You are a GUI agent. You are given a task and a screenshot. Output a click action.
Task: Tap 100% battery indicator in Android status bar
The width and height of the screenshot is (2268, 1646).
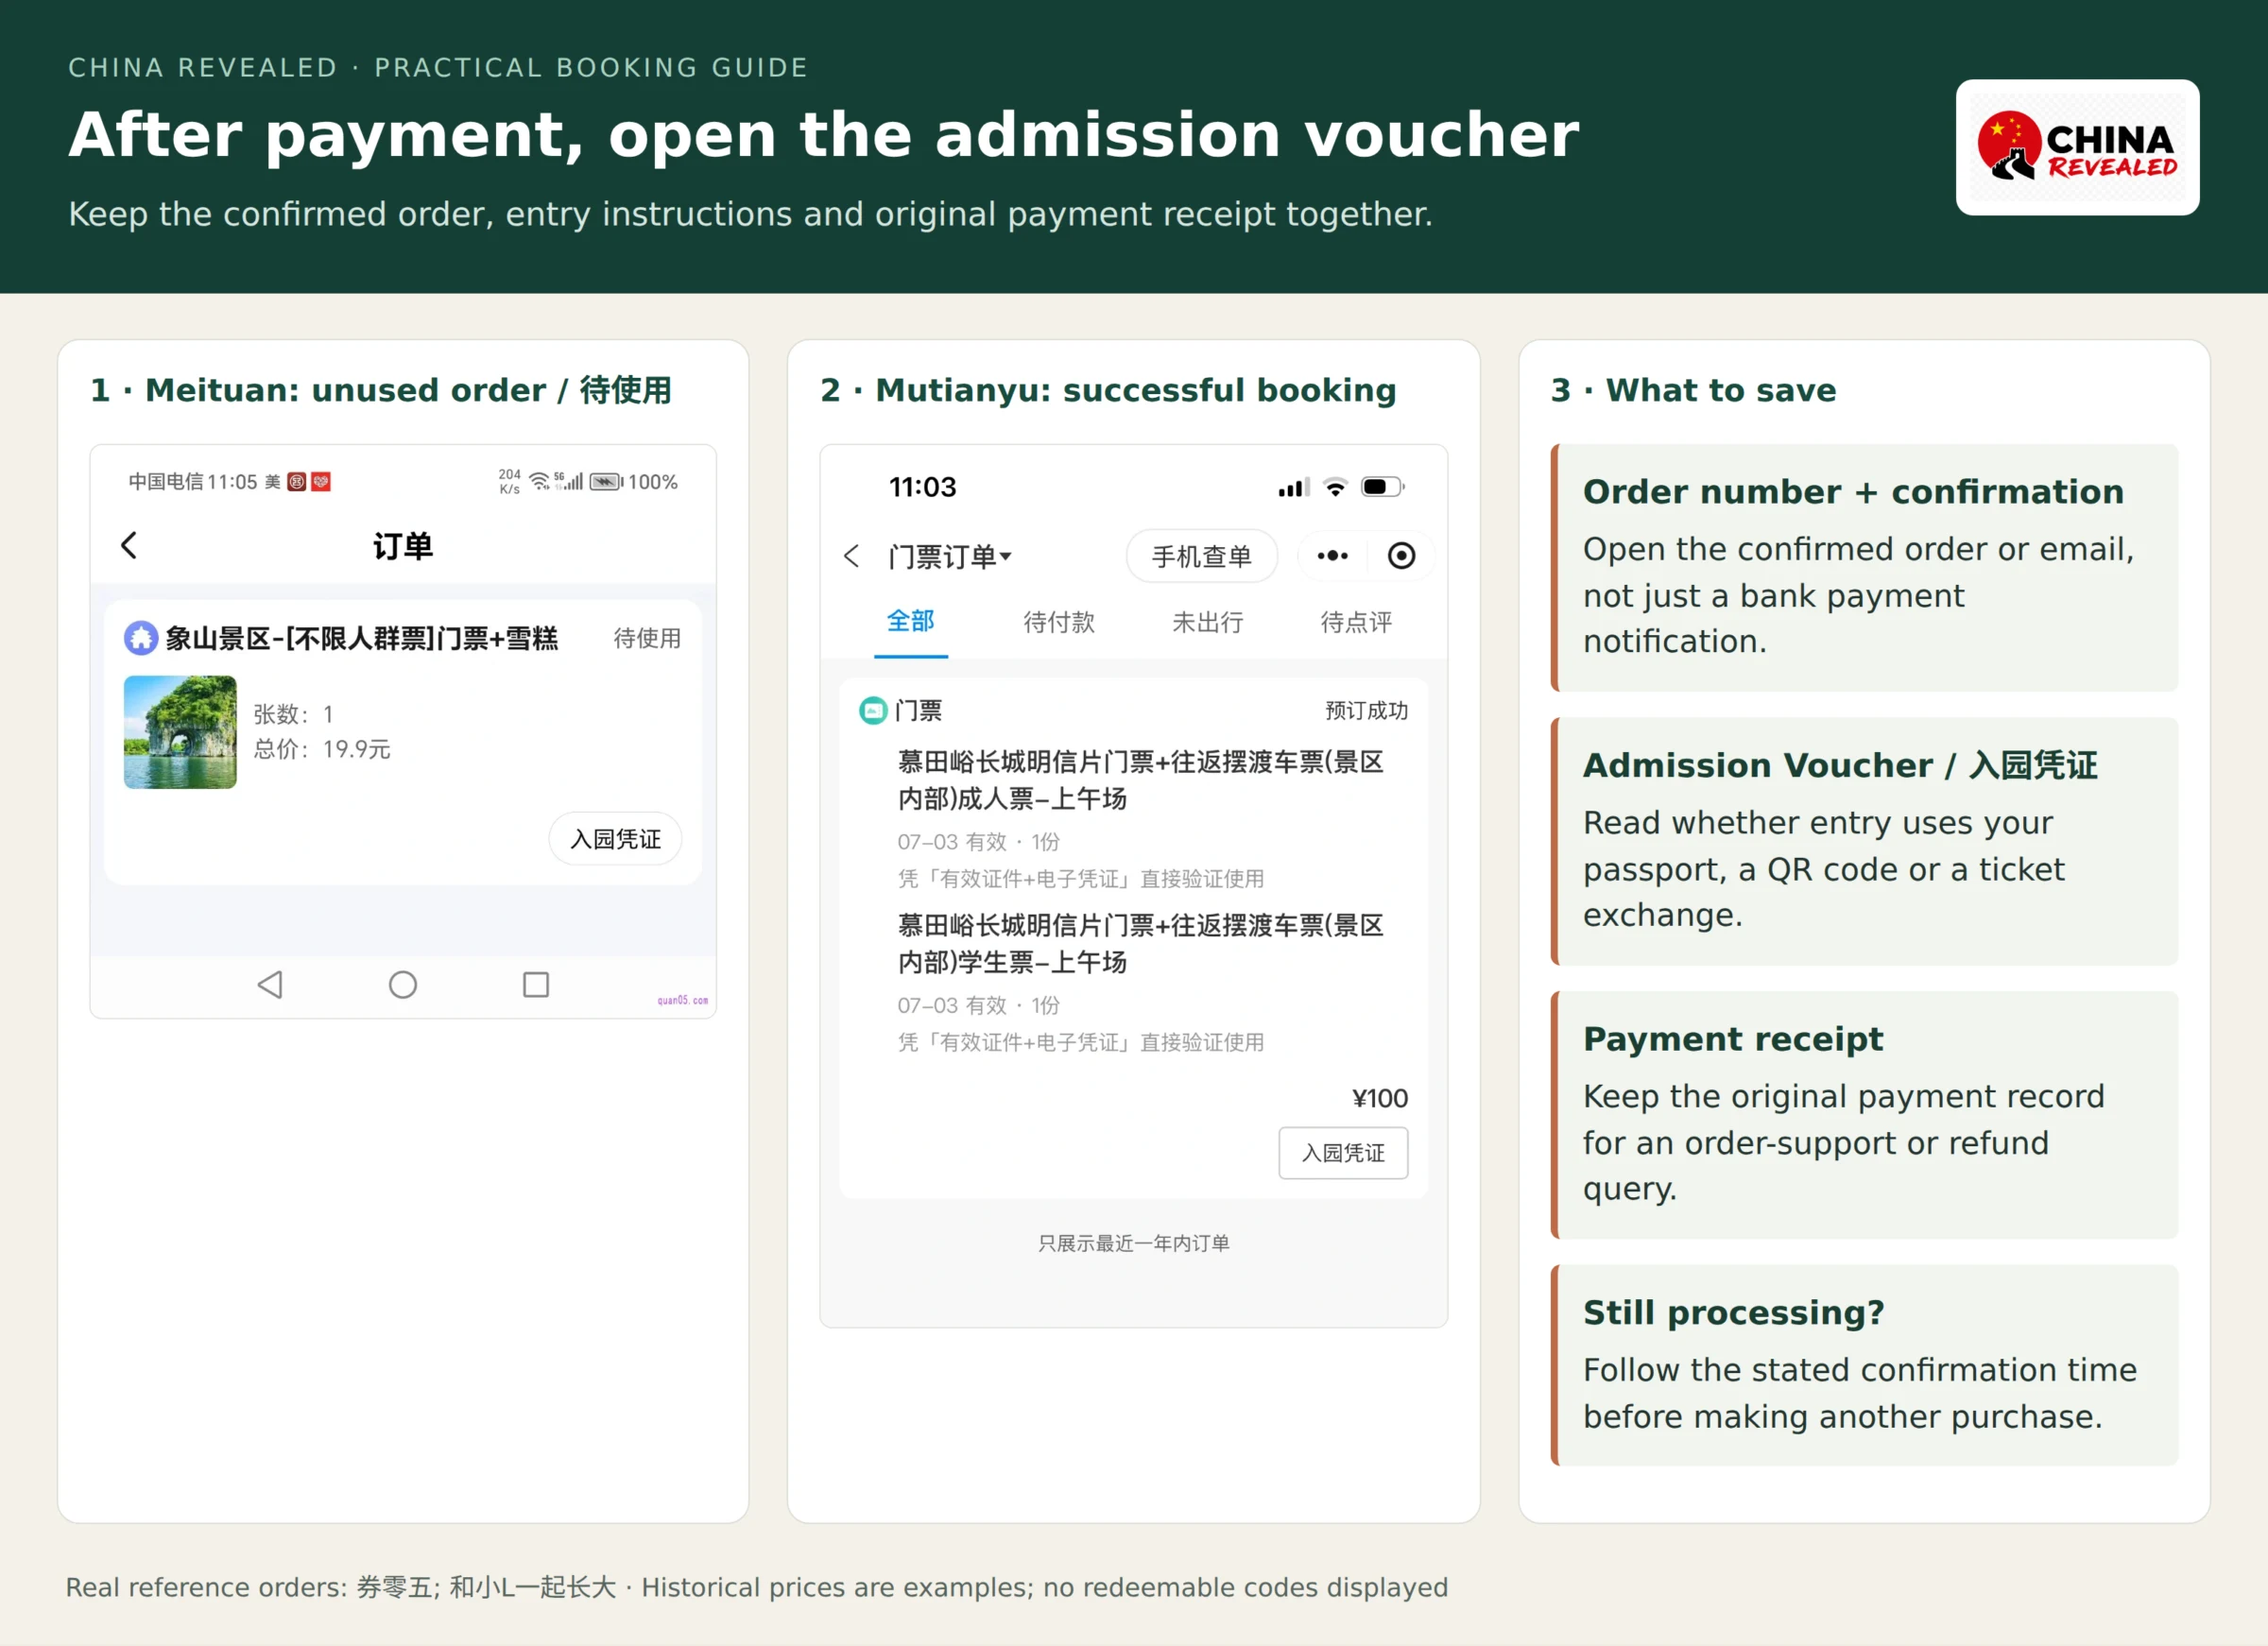[634, 482]
